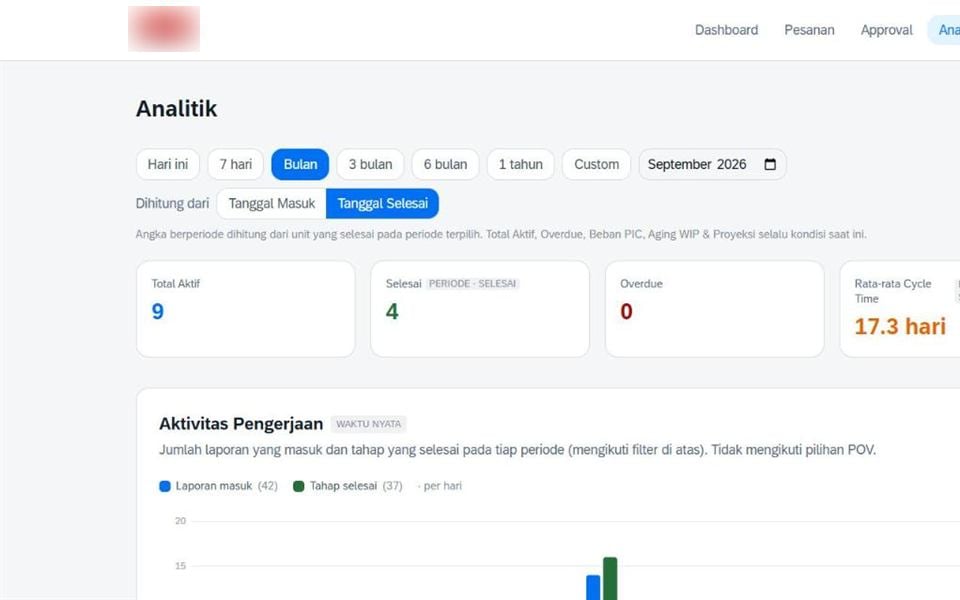Switch calculation to Tanggal Masuk

[272, 203]
